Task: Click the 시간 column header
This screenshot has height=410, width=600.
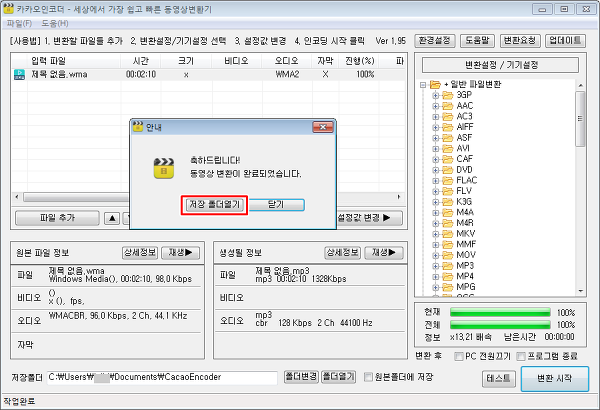Action: pos(141,61)
